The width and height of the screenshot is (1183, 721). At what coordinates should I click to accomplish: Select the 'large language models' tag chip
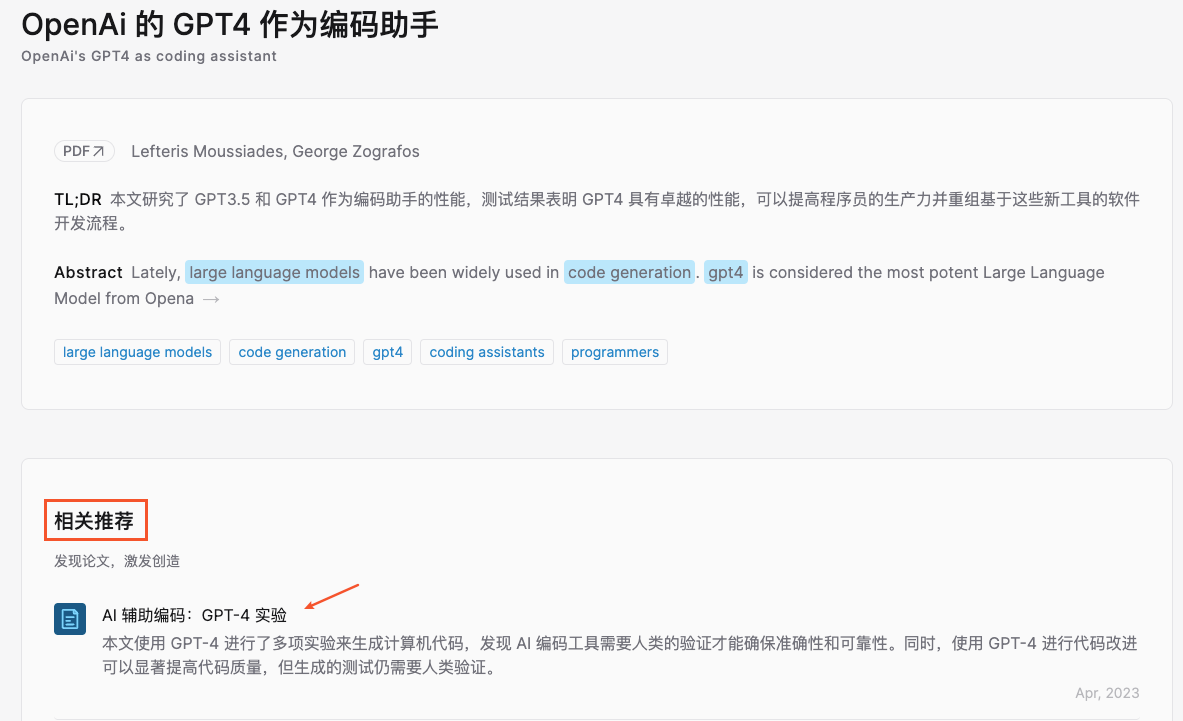click(x=137, y=352)
